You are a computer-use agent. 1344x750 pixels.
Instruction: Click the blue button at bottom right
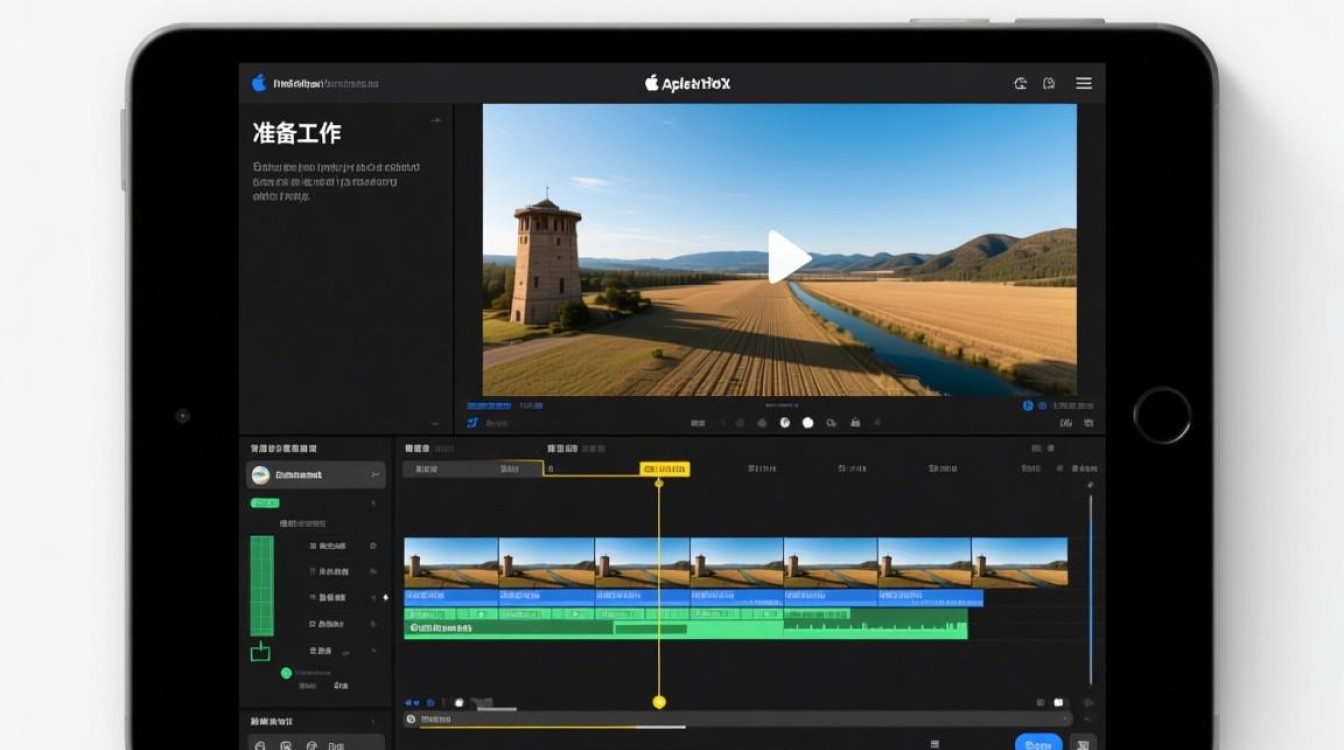pyautogui.click(x=1039, y=743)
